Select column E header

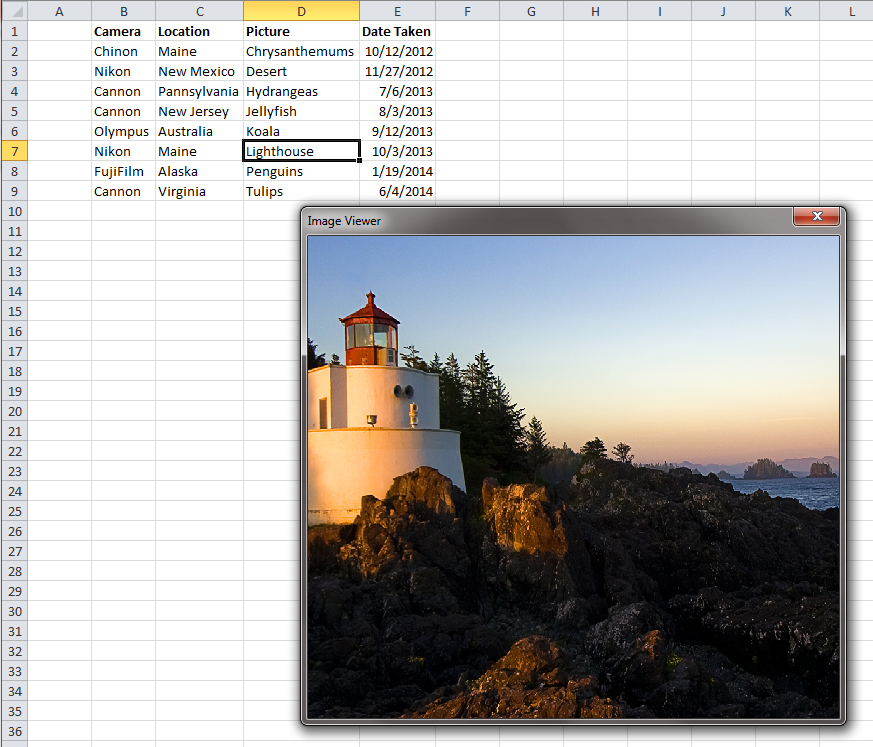pos(398,11)
